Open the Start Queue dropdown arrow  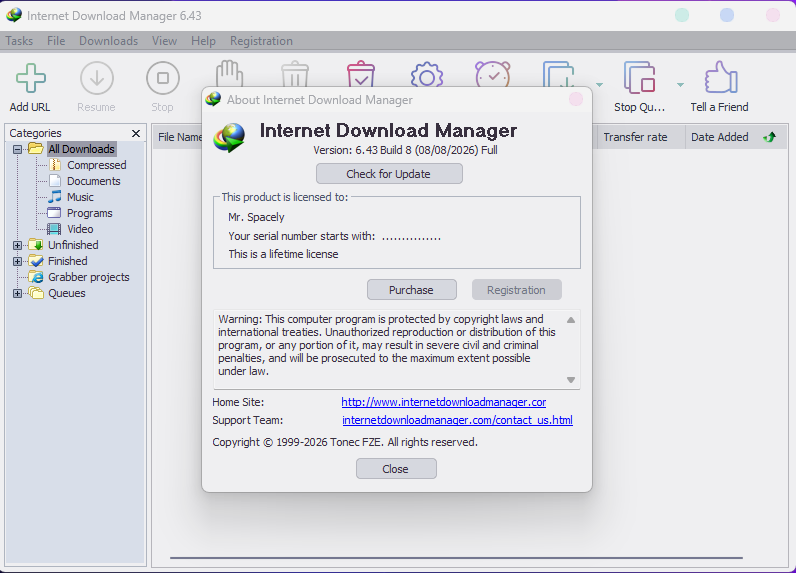click(x=600, y=85)
